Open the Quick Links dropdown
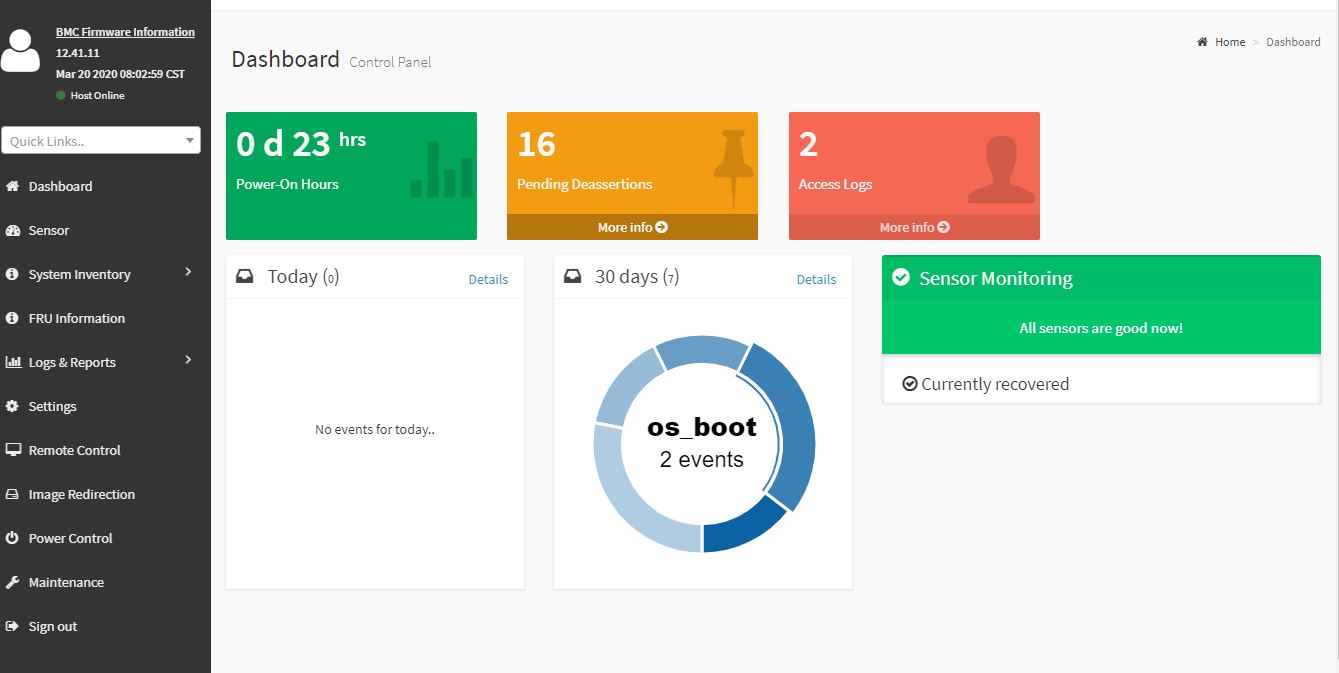1339x673 pixels. (101, 141)
